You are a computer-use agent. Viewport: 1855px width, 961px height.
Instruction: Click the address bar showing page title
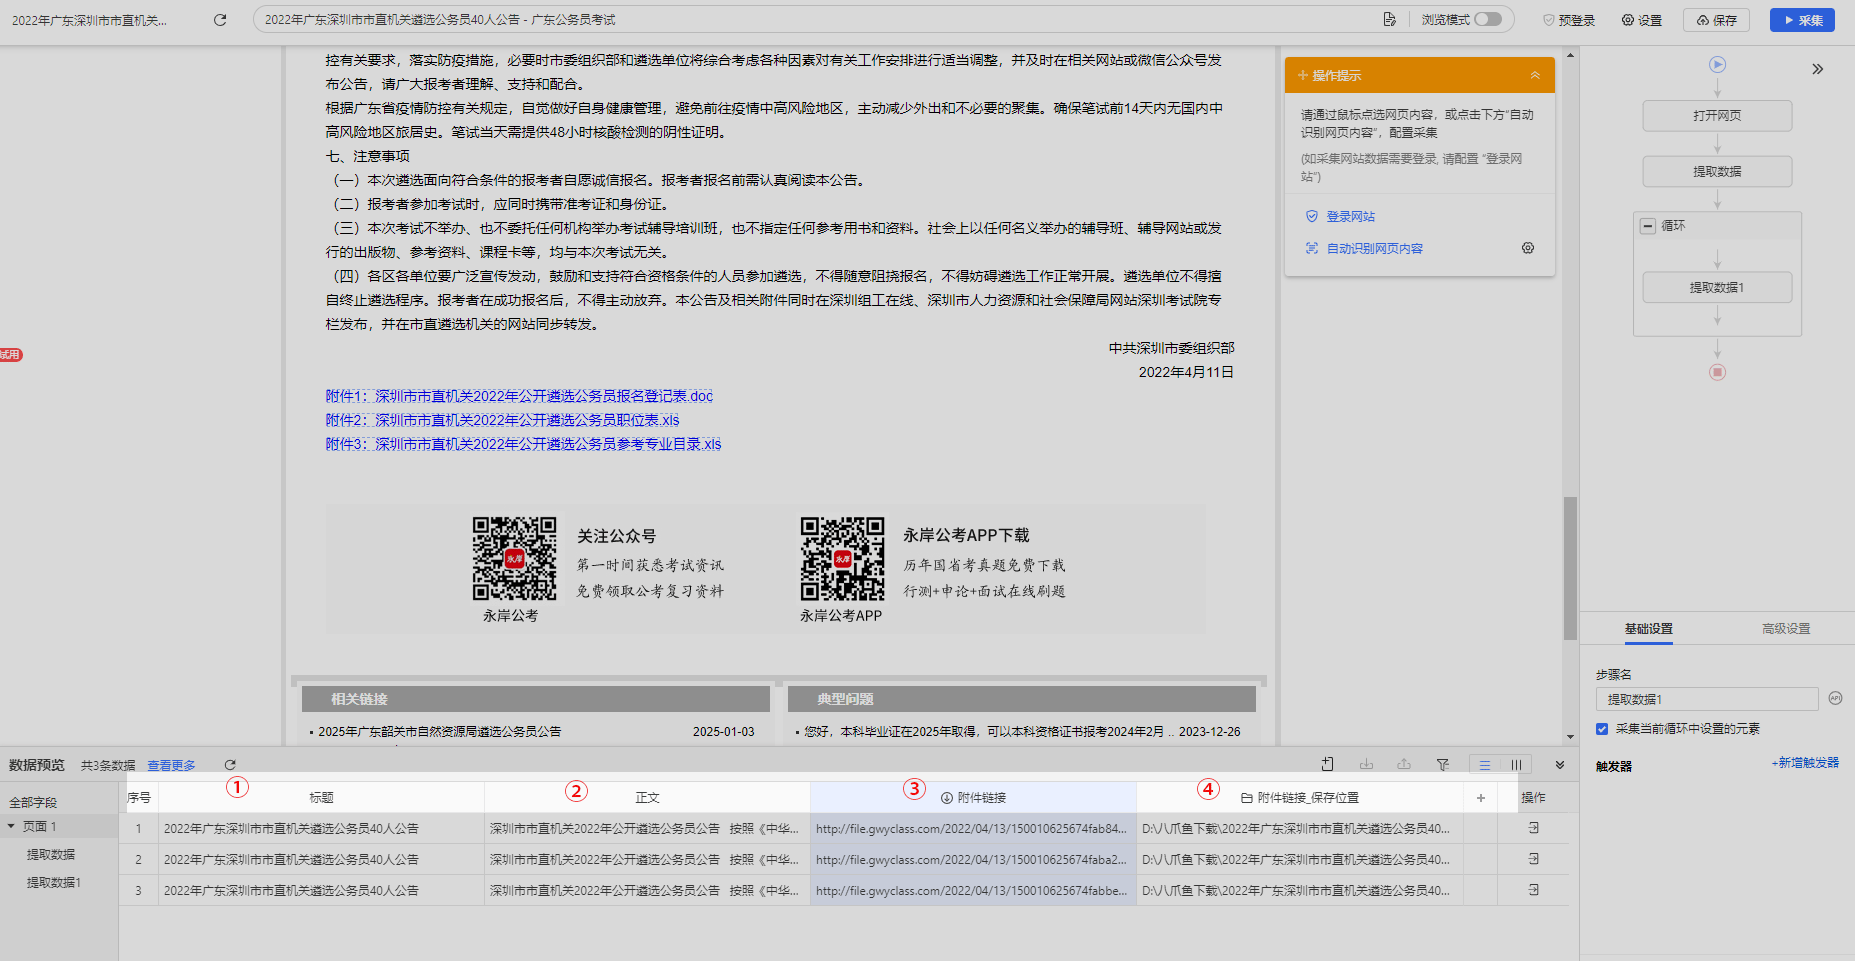pyautogui.click(x=815, y=20)
